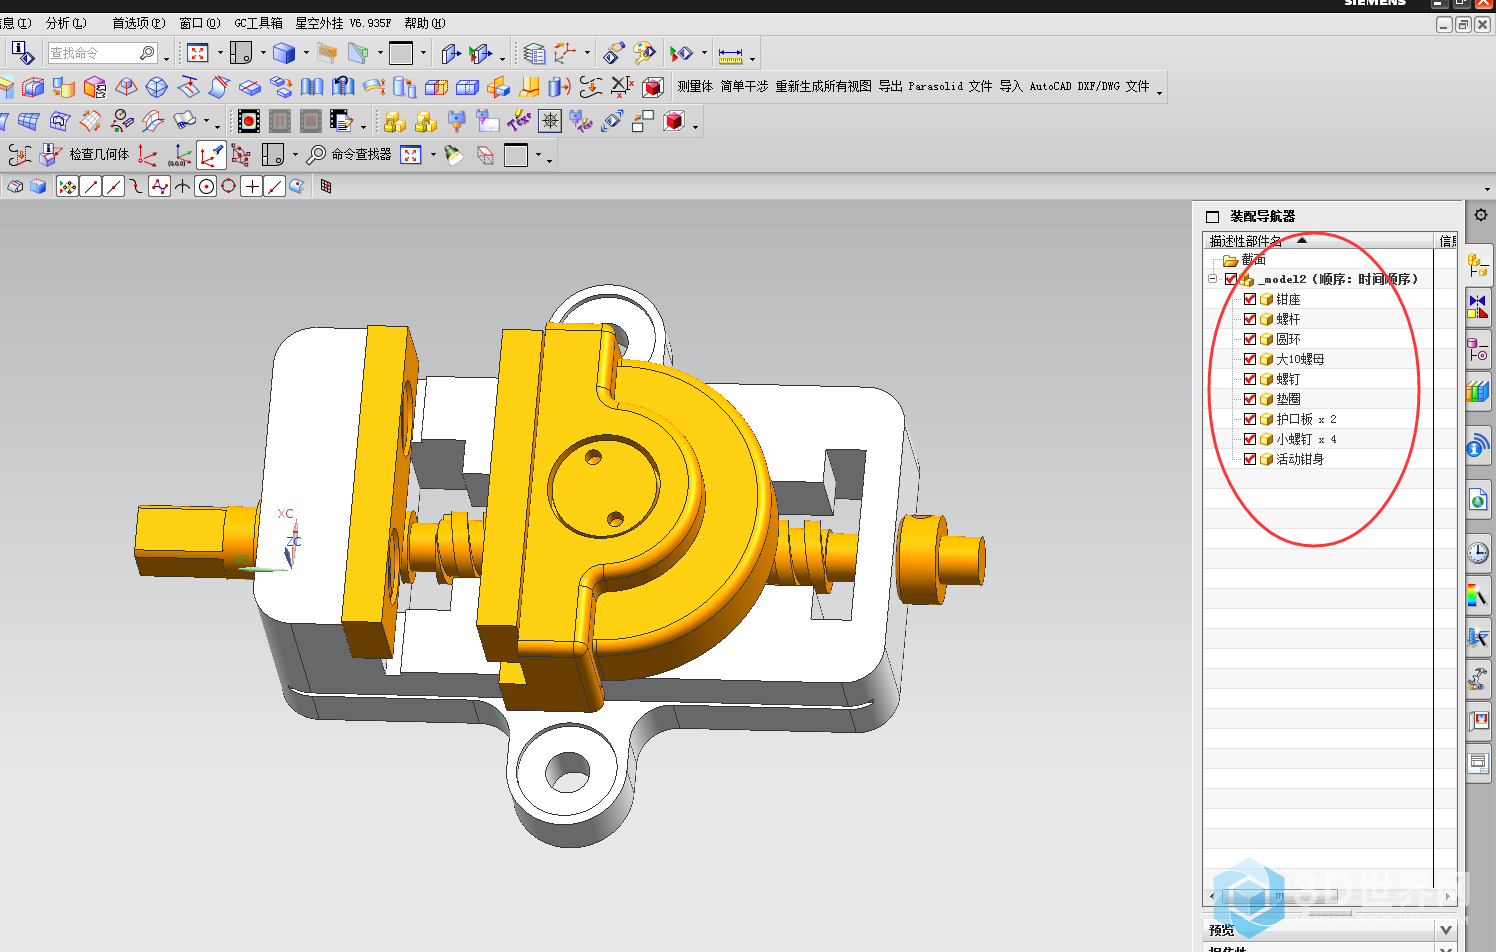Click the purple Text tool icon
The image size is (1496, 952).
click(519, 121)
